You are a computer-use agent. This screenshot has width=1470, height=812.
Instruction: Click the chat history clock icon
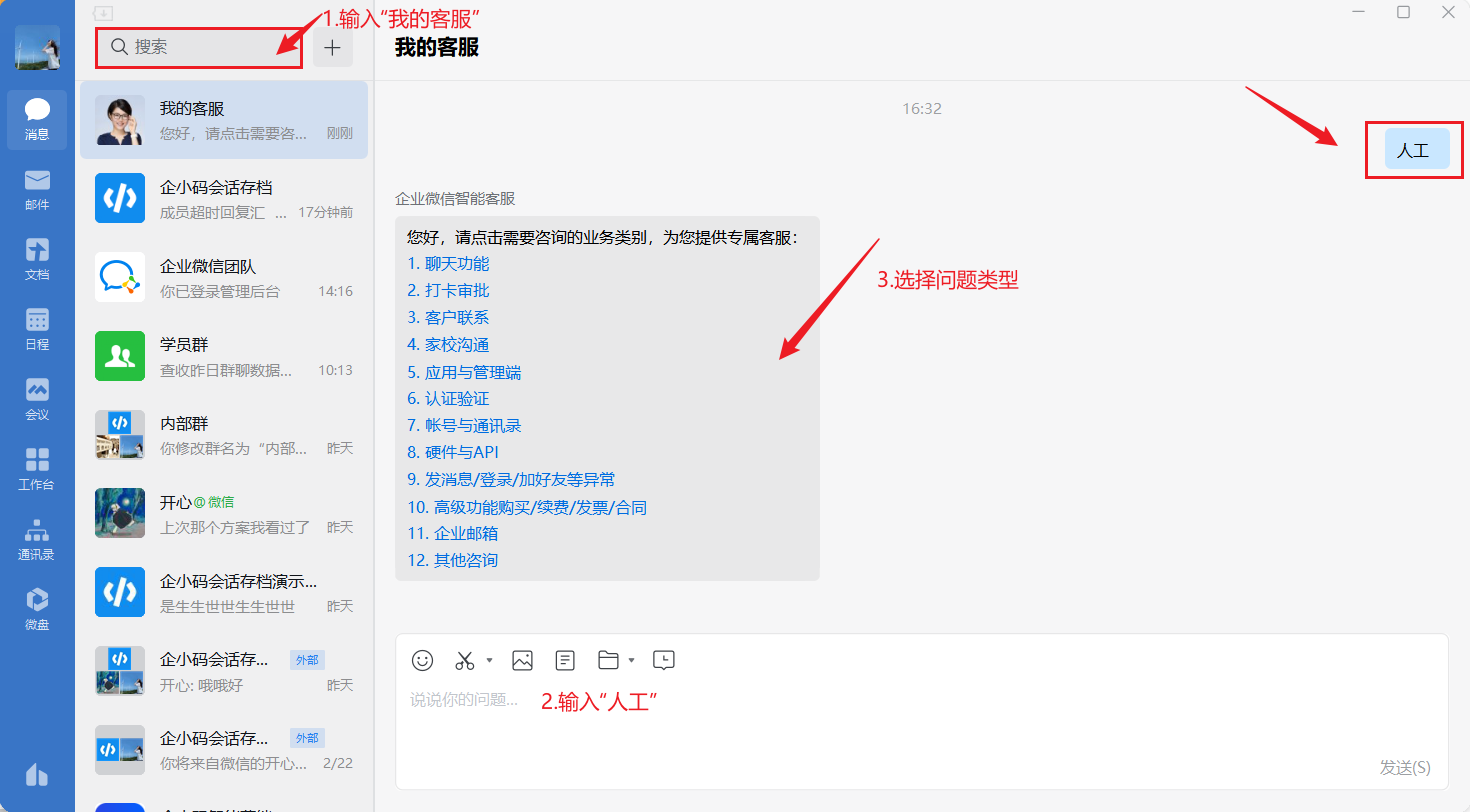664,660
